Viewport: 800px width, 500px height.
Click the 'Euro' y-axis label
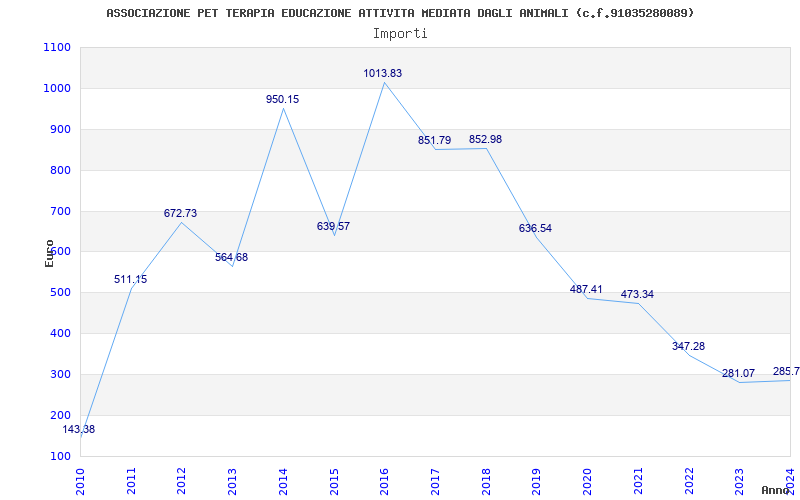tap(49, 253)
